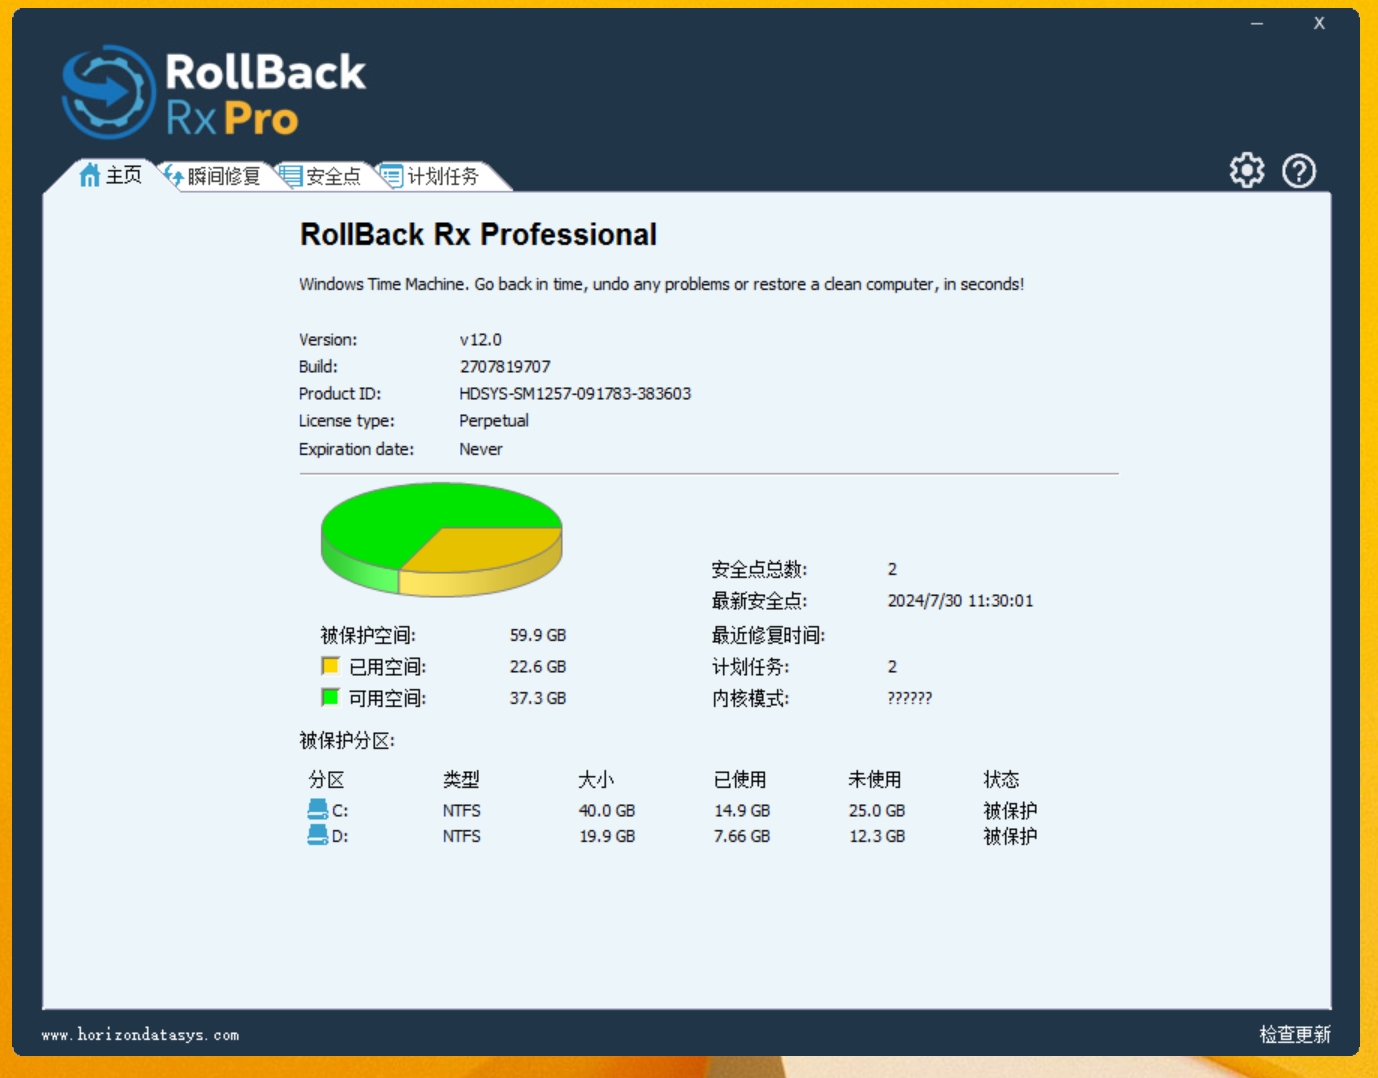The width and height of the screenshot is (1378, 1078).
Task: Click the help question mark icon
Action: 1299,171
